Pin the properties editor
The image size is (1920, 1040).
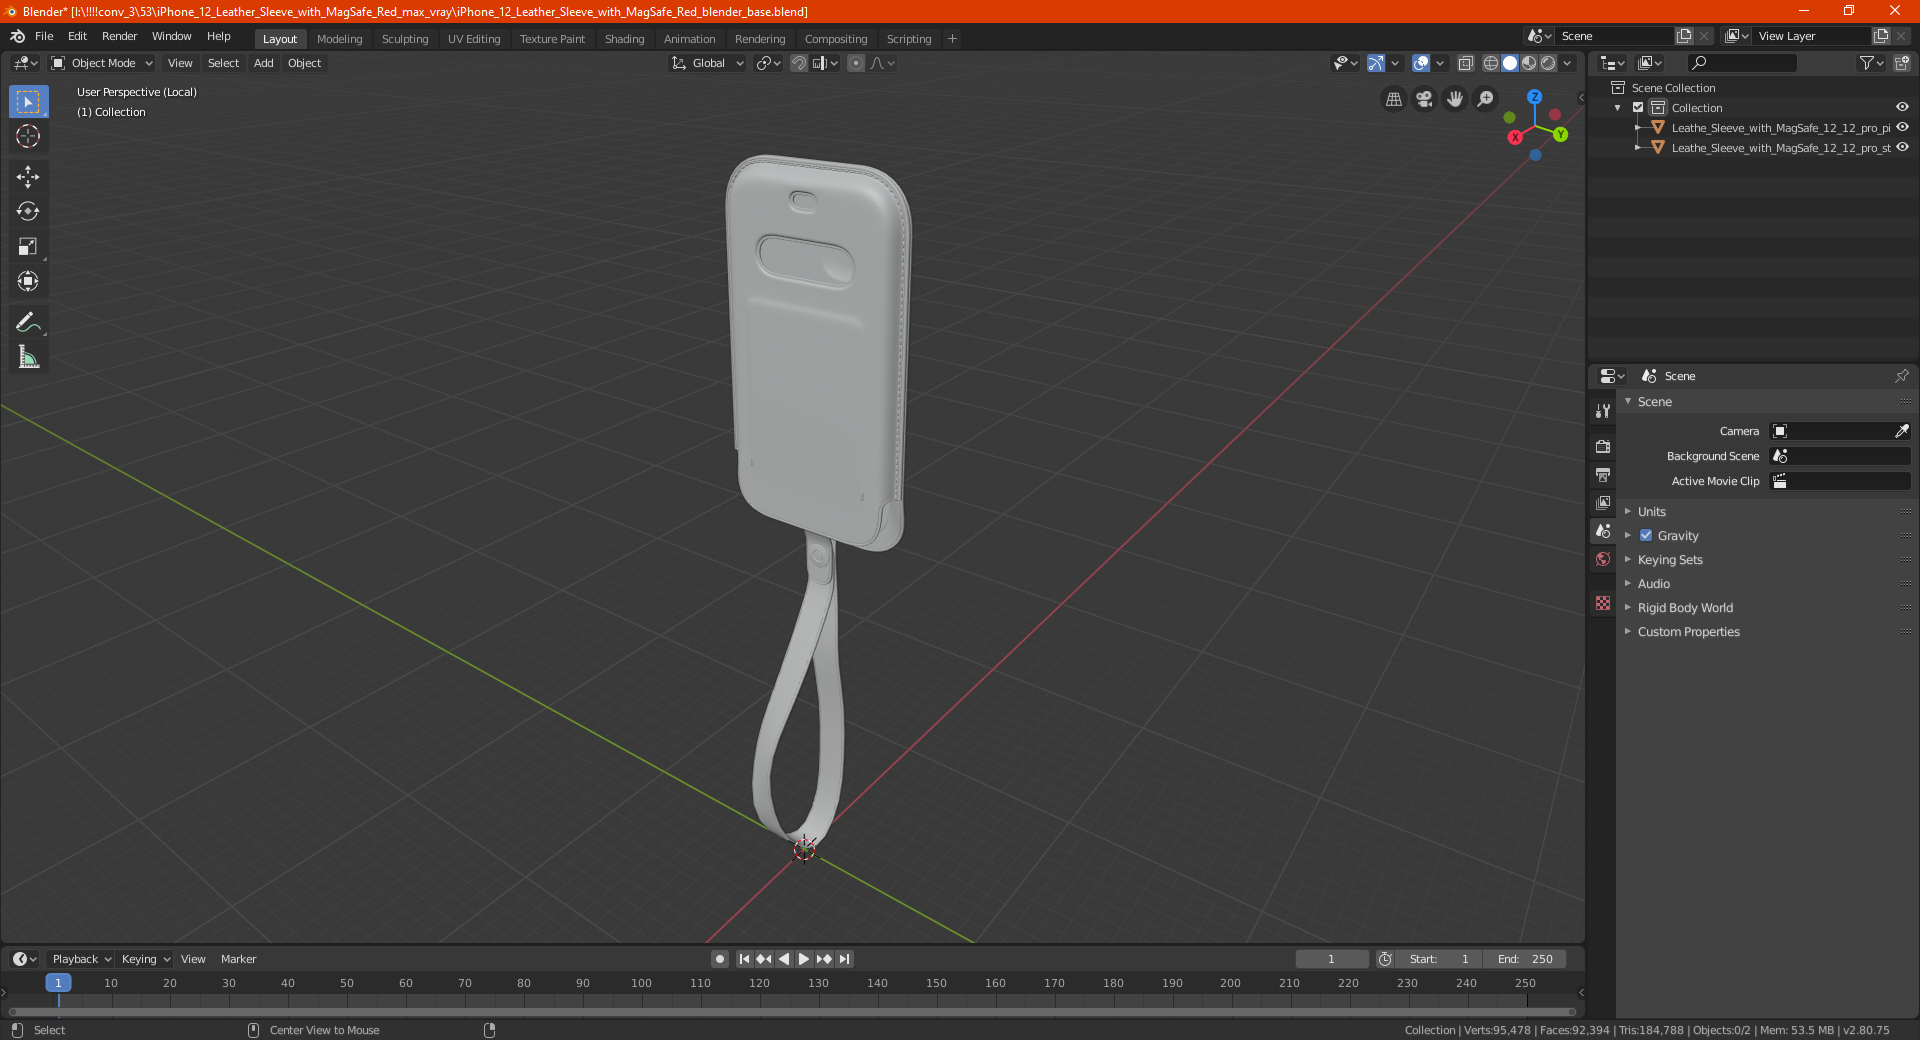pyautogui.click(x=1901, y=376)
